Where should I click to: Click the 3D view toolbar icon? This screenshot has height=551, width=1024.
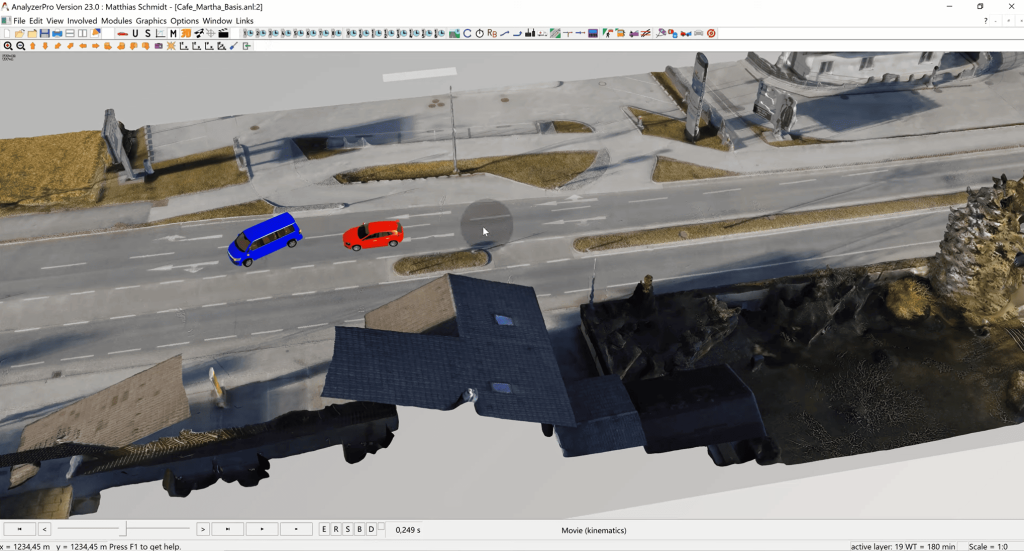[x=186, y=34]
